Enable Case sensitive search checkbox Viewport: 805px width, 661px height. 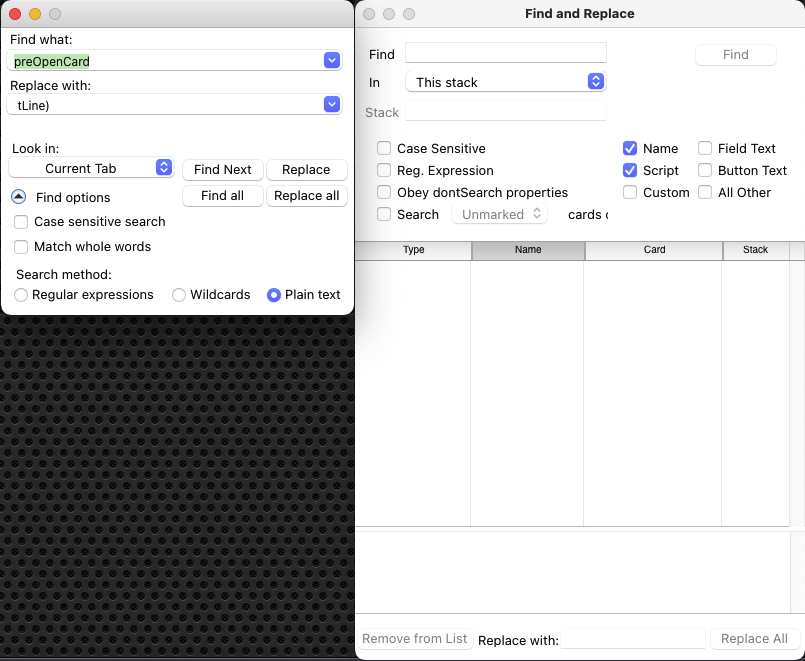pyautogui.click(x=22, y=222)
